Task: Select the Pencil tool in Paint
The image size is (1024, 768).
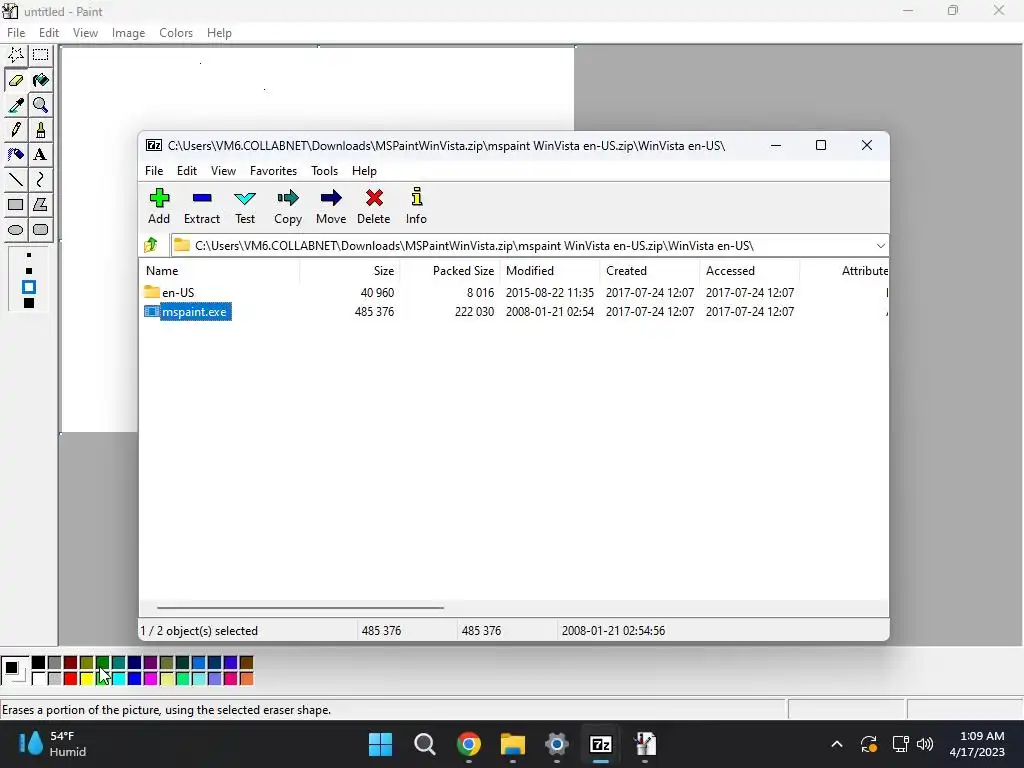Action: coord(16,130)
